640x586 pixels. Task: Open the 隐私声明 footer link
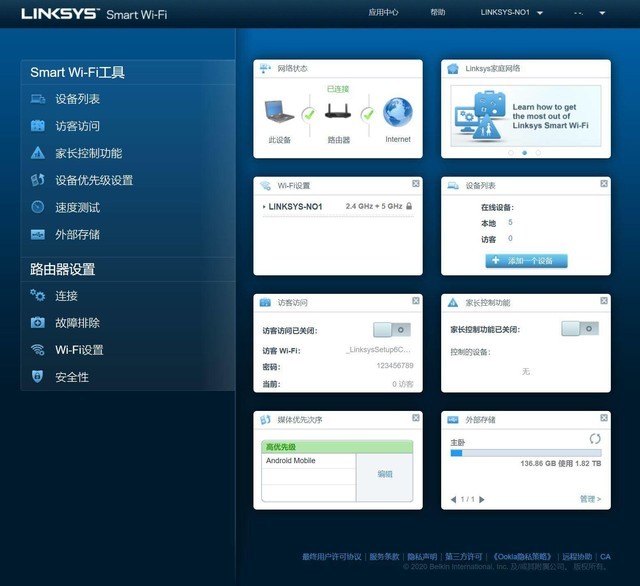tap(422, 557)
